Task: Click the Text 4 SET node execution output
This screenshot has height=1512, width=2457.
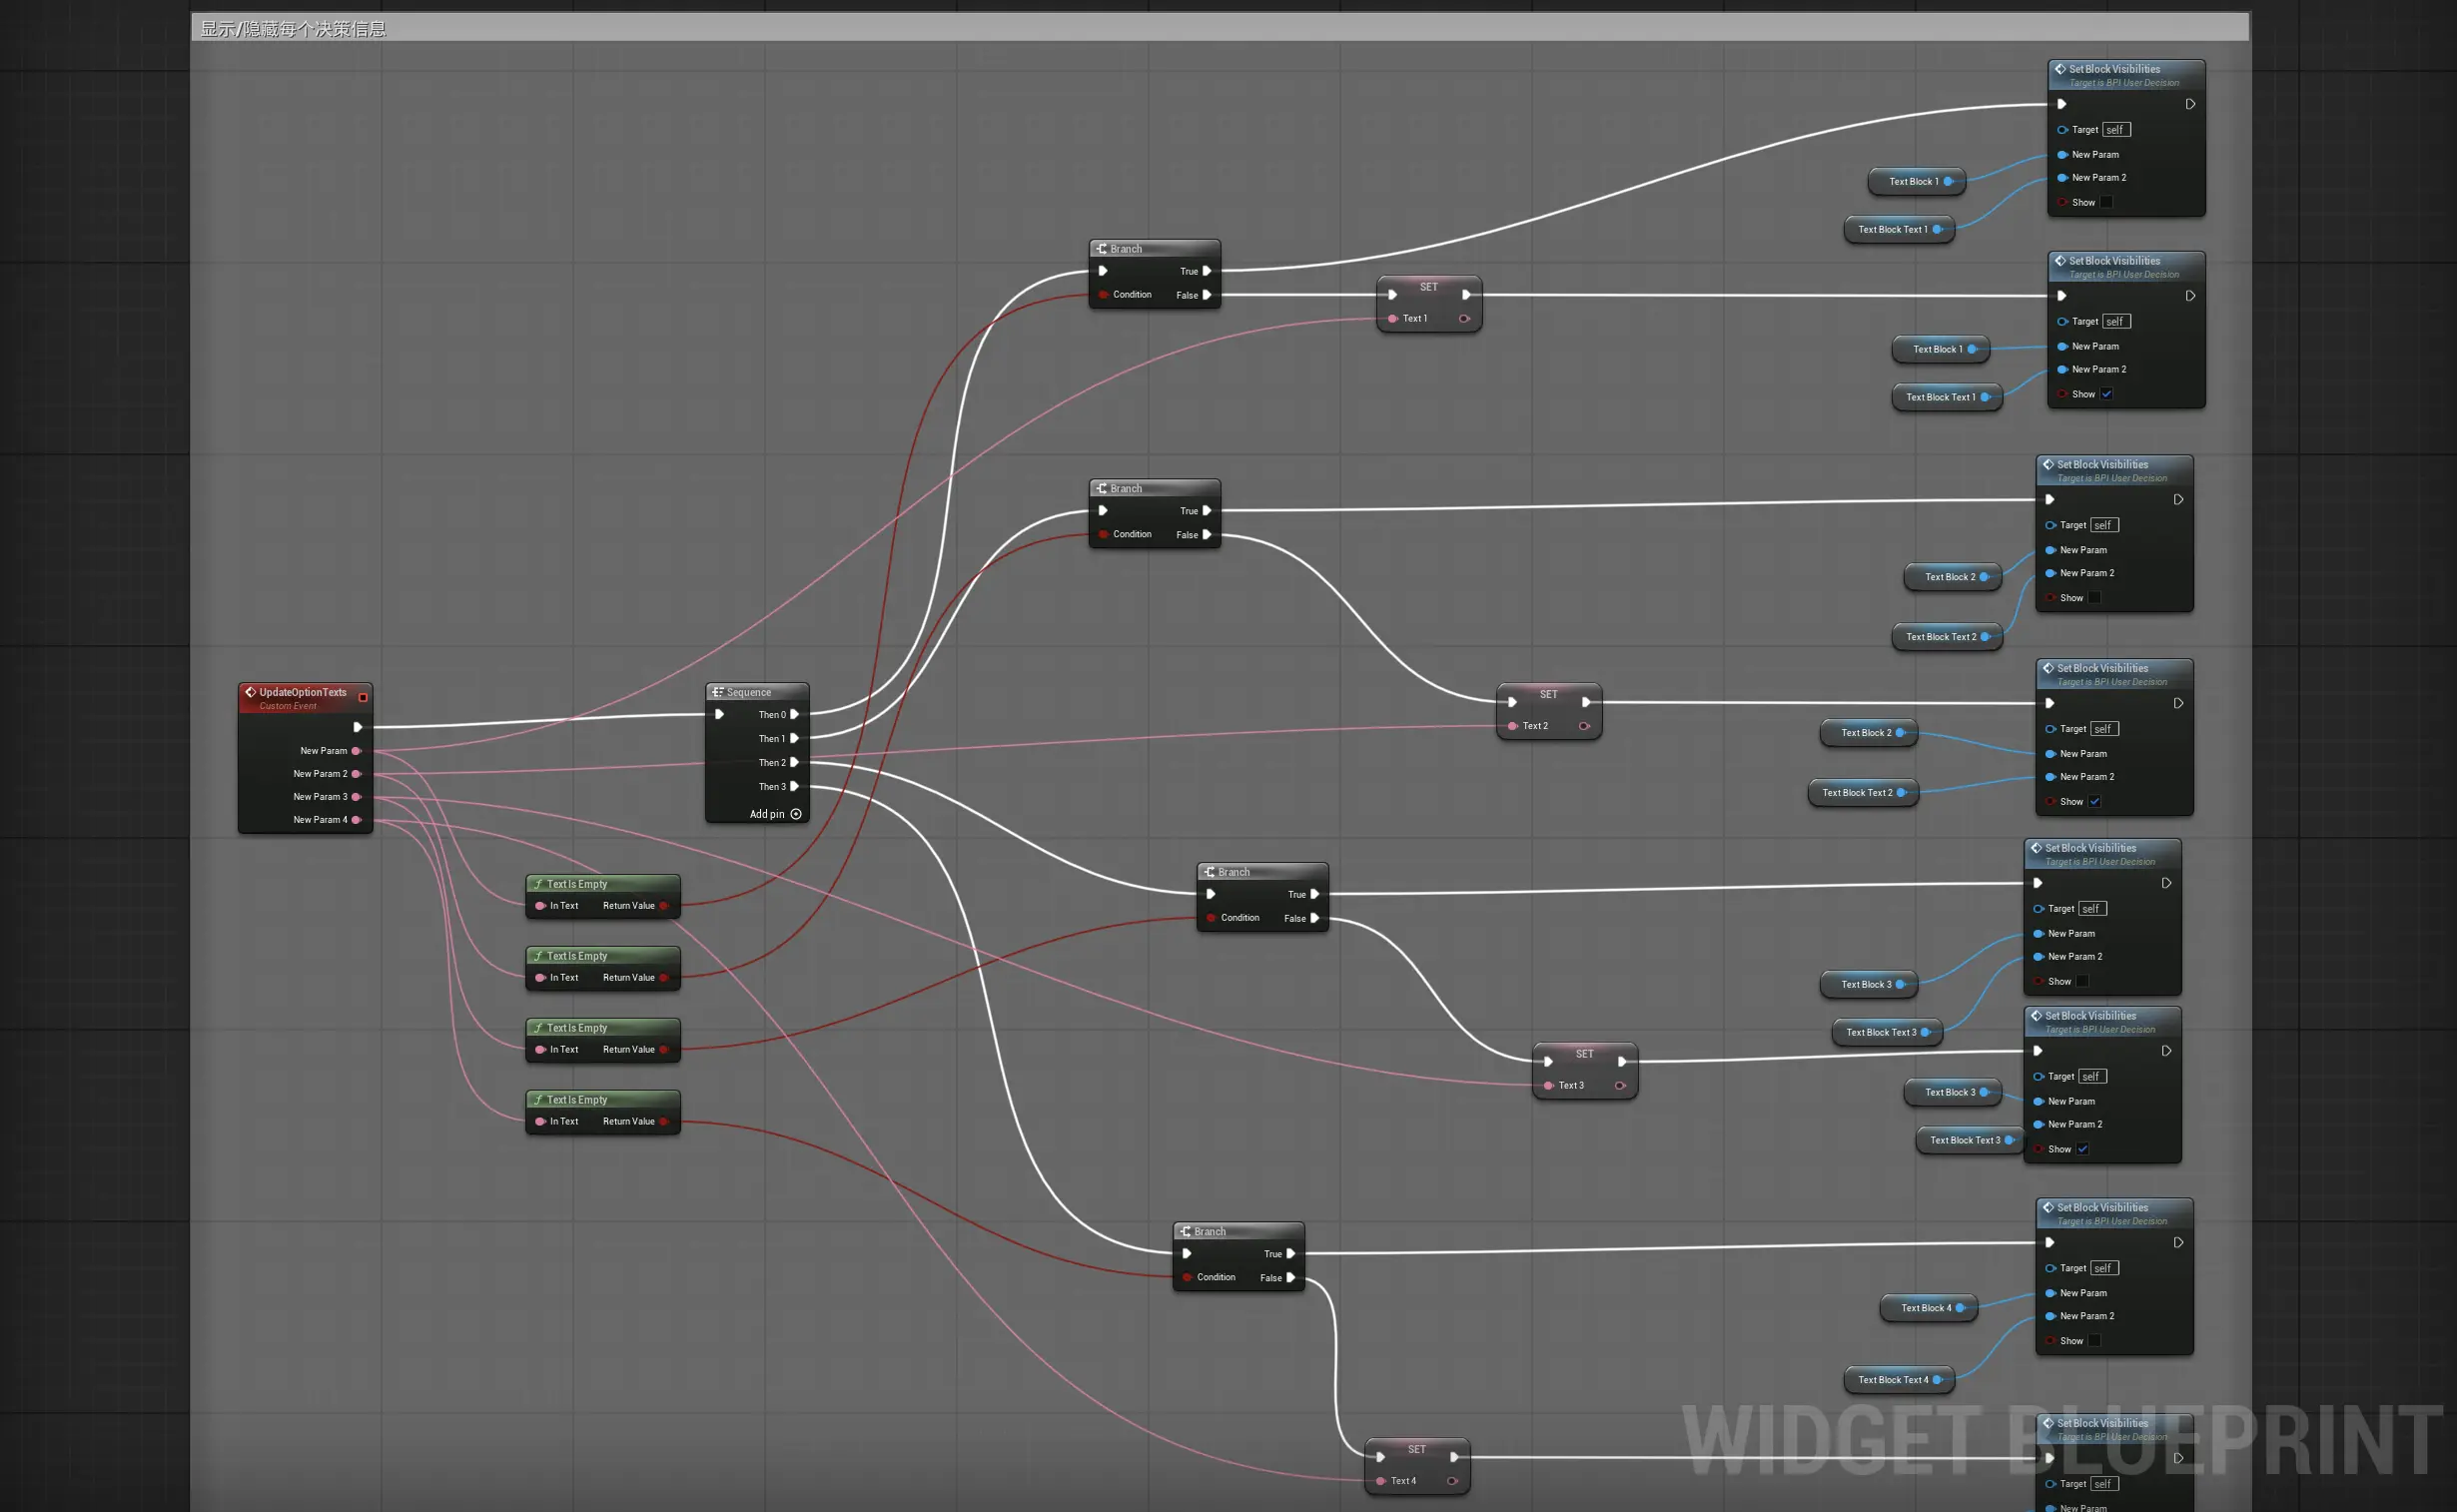Action: [x=1454, y=1456]
